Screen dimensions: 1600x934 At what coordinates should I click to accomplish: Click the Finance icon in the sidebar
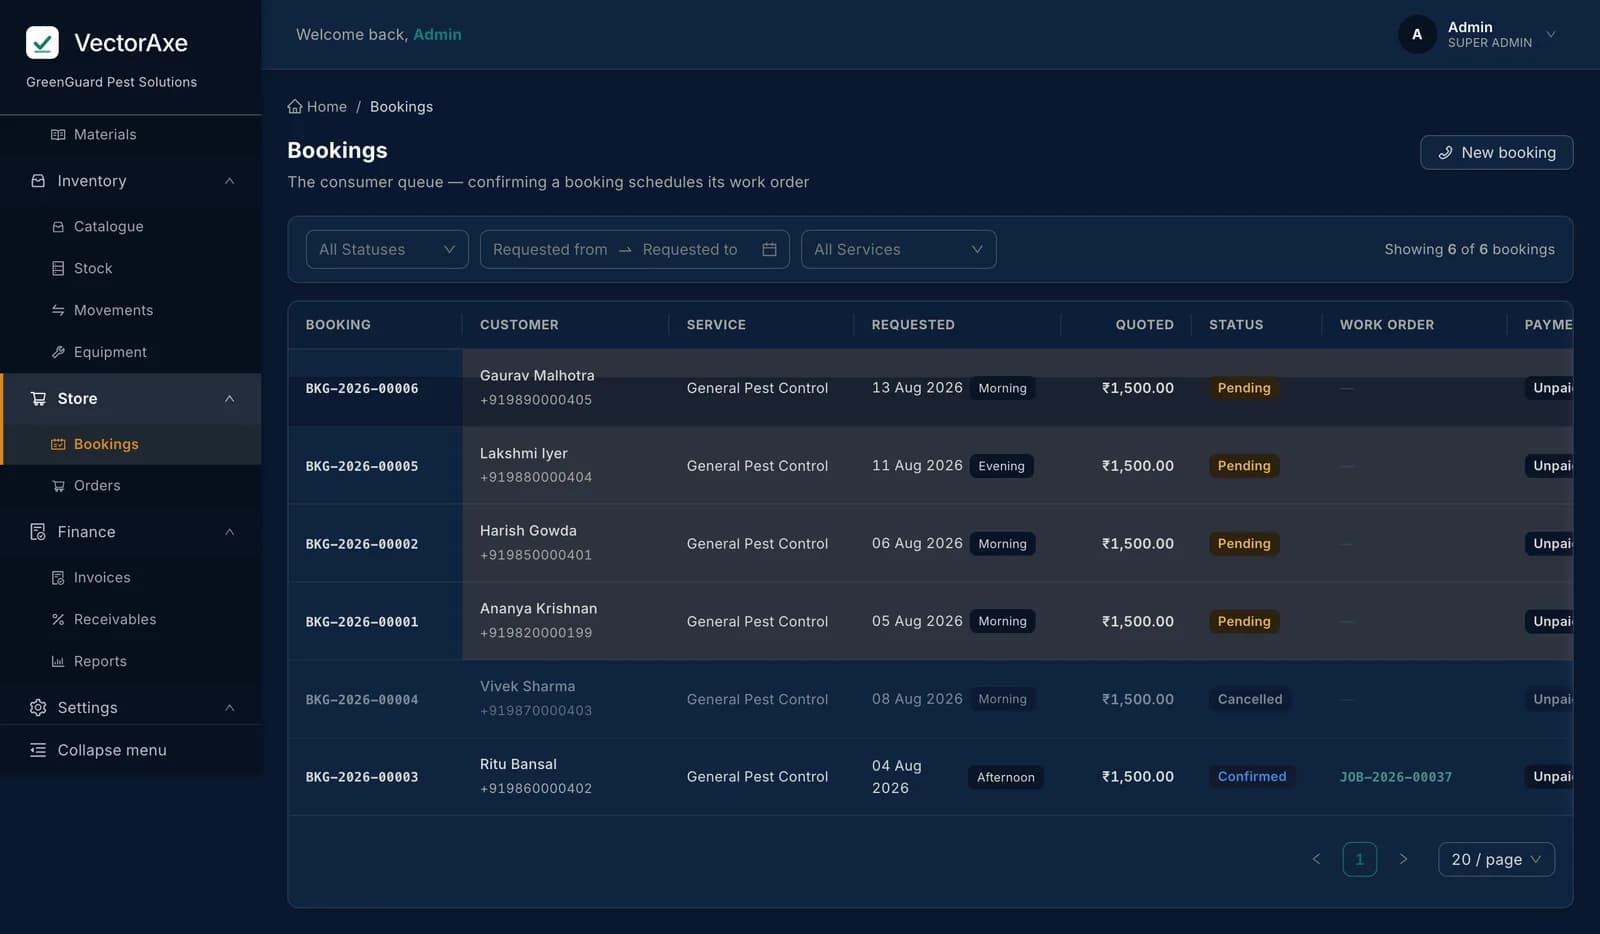(38, 532)
